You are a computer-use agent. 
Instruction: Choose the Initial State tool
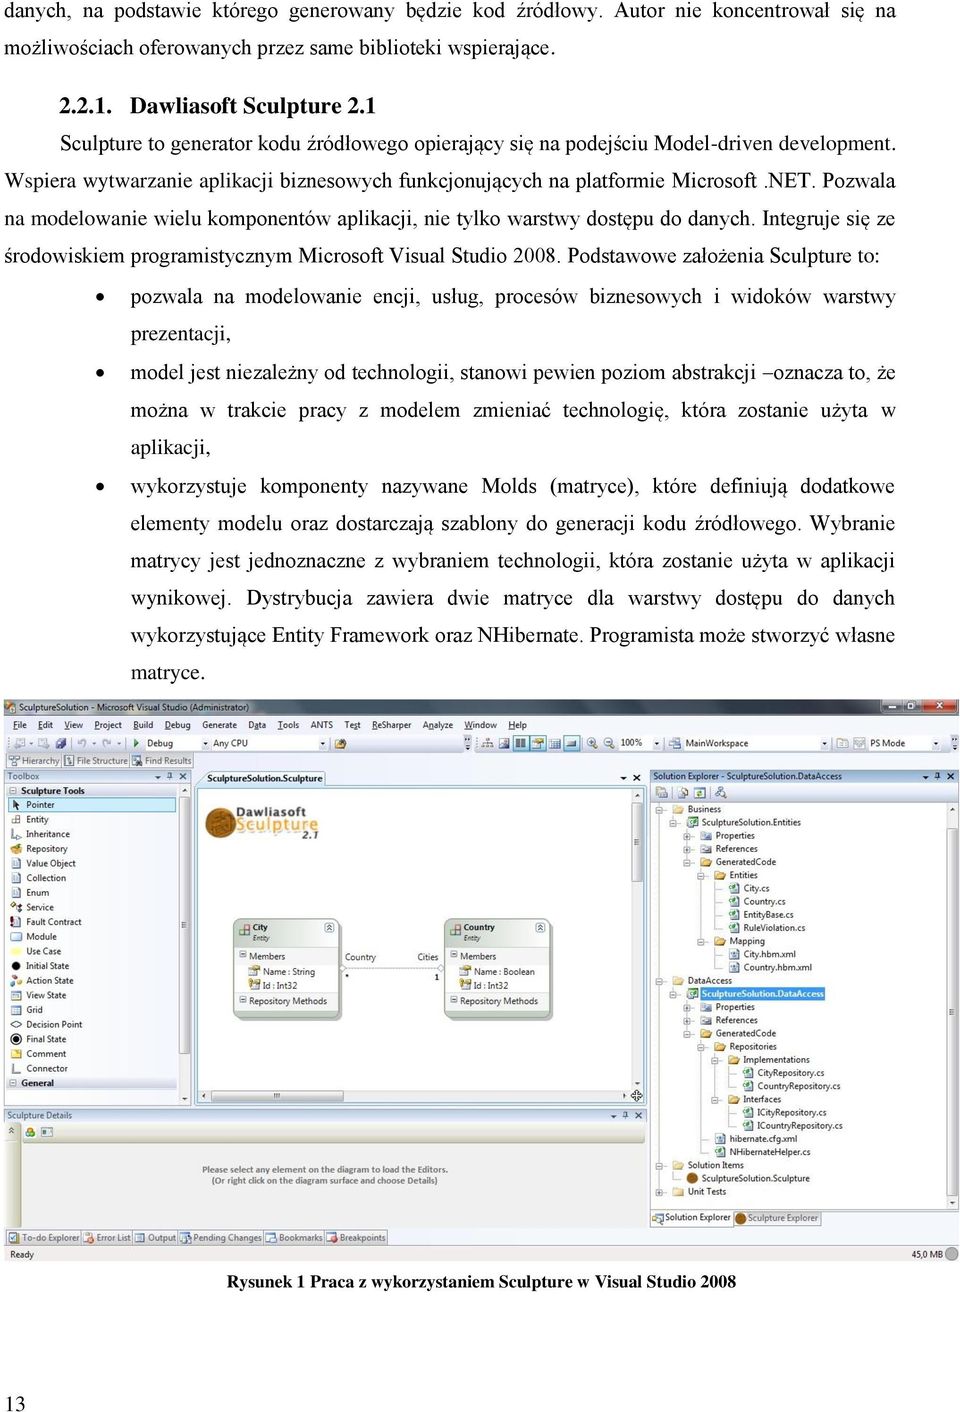[x=93, y=966]
